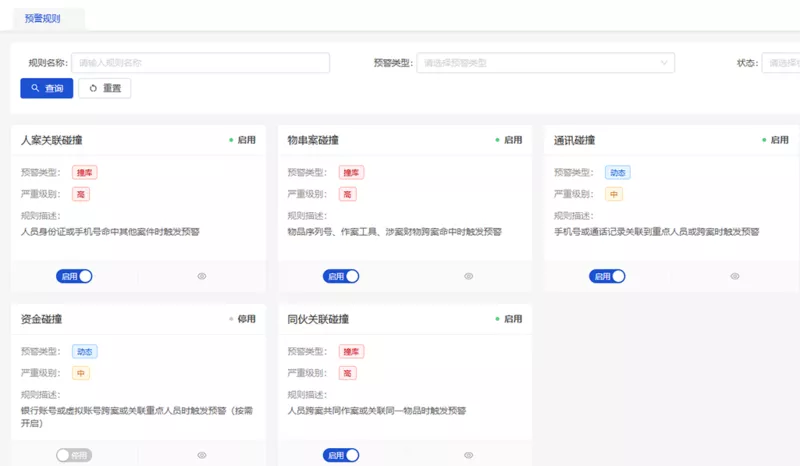Click 启用 status label on 通讯碰撞 card
Screen dimensions: 800x466
coord(779,140)
